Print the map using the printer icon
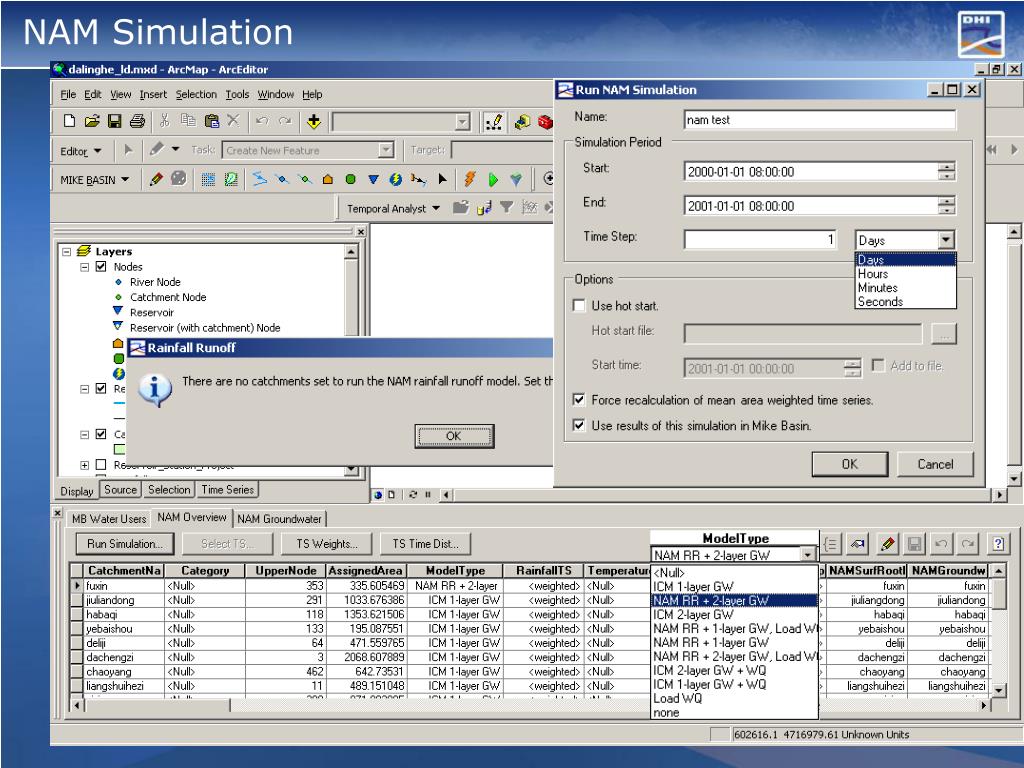Viewport: 1024px width, 768px height. click(x=137, y=121)
